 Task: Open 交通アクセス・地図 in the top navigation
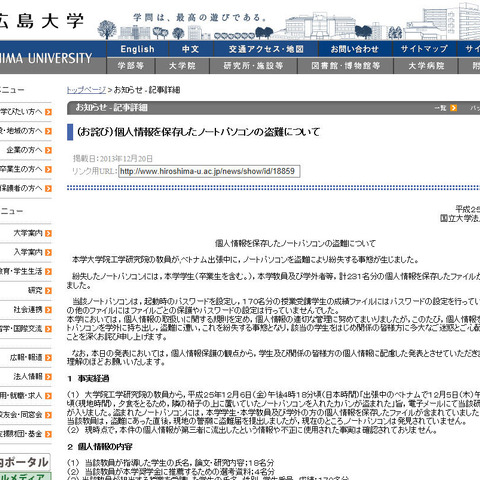pos(266,49)
